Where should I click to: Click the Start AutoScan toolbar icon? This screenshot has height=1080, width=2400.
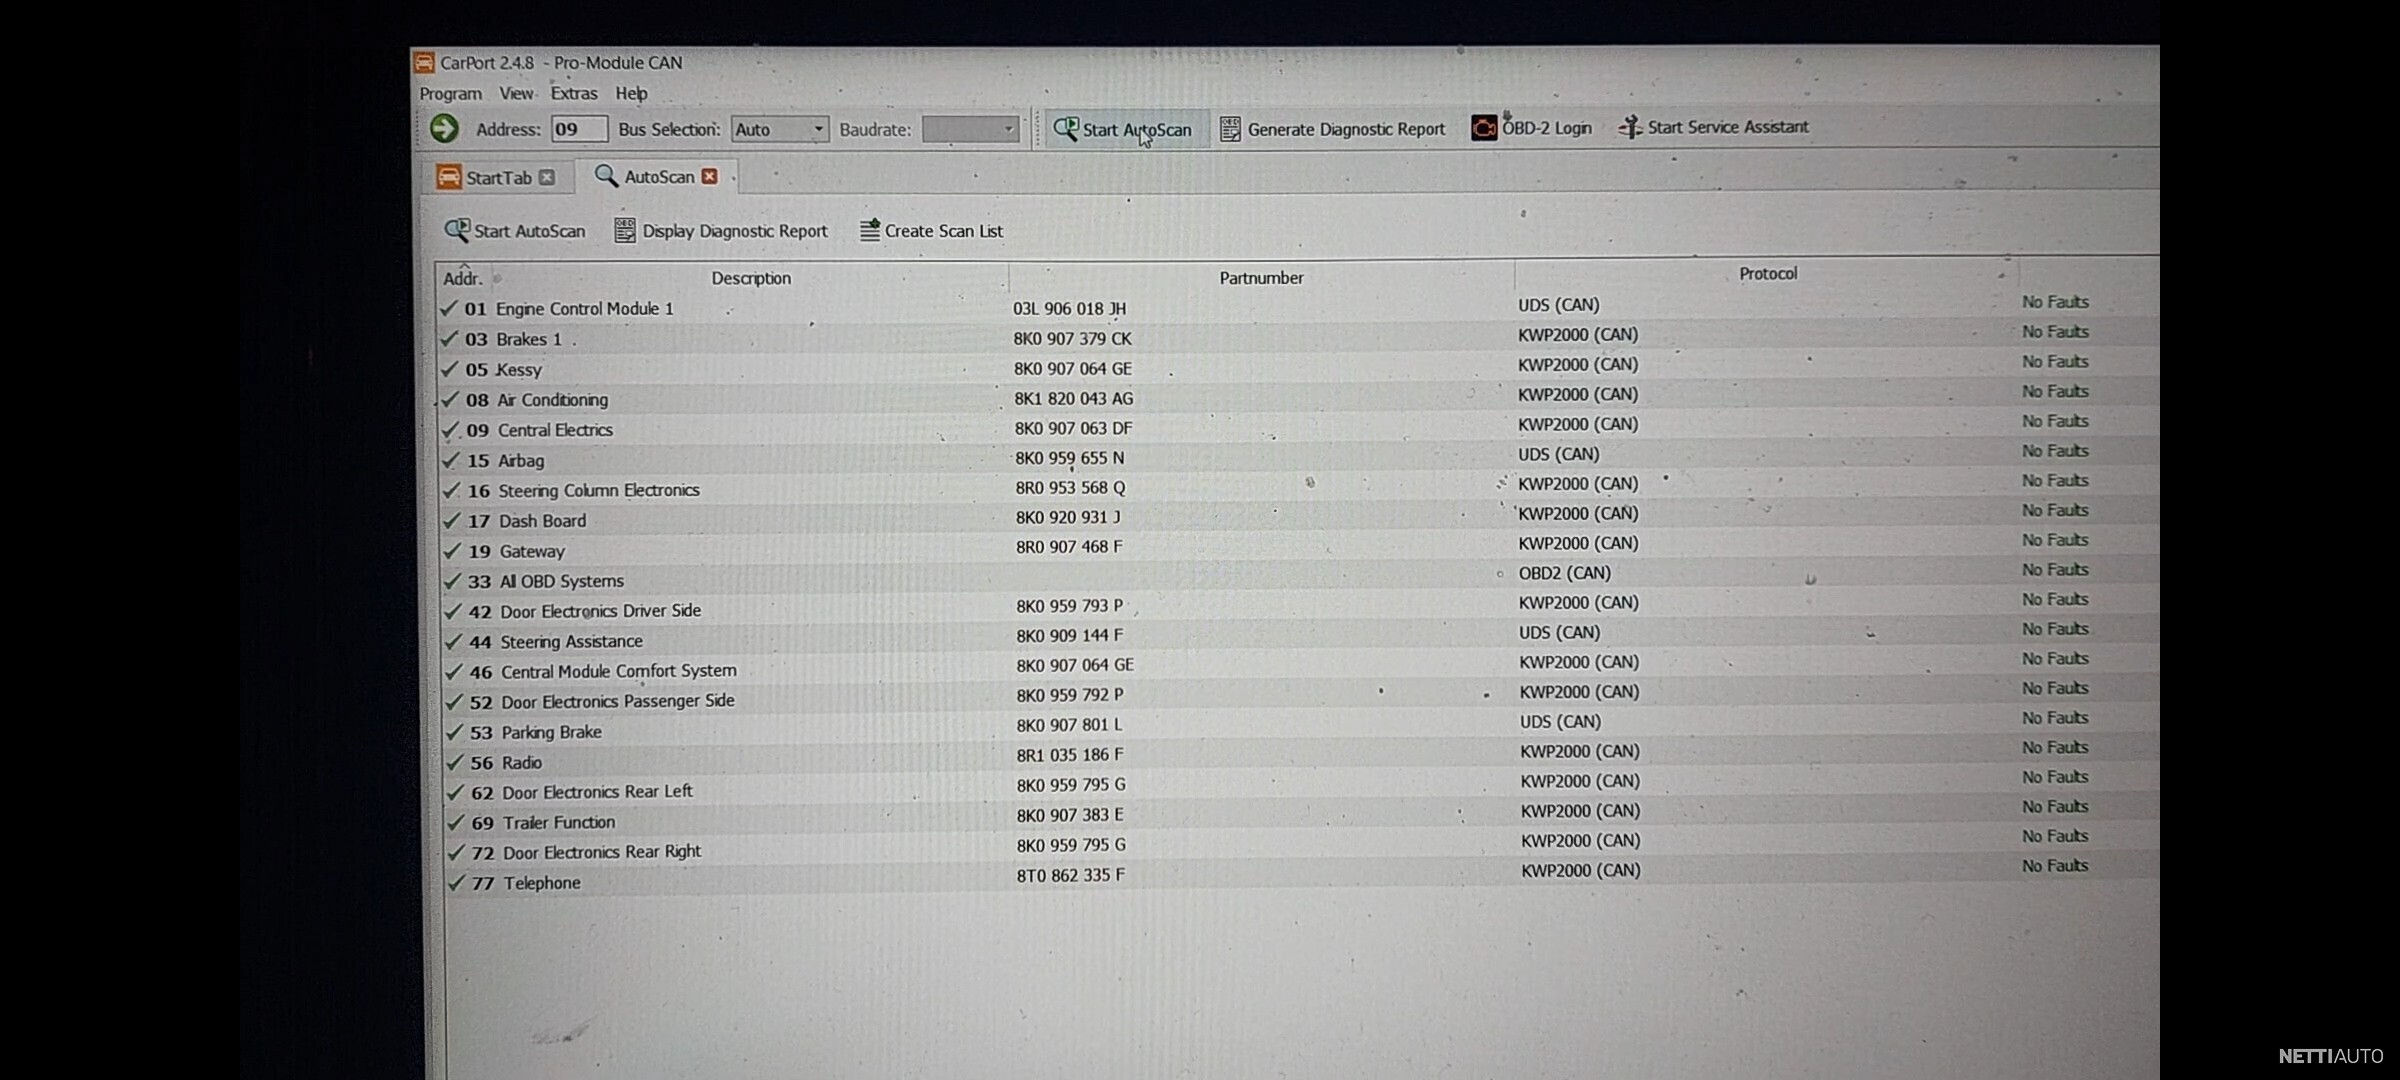pos(1066,129)
